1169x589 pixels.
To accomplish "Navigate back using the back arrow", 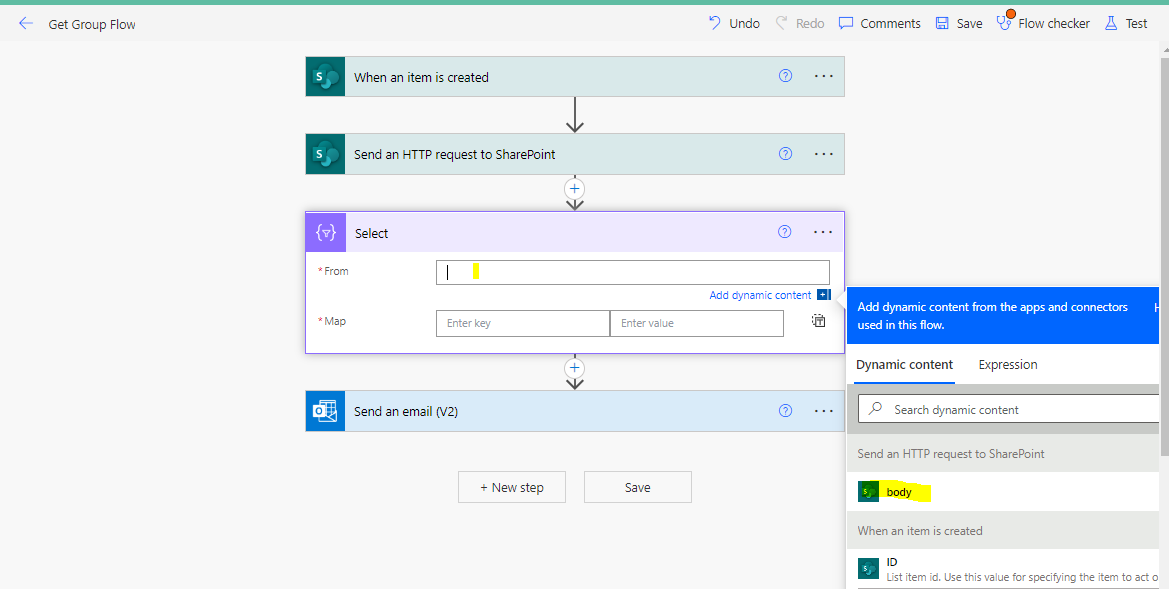I will 26,22.
